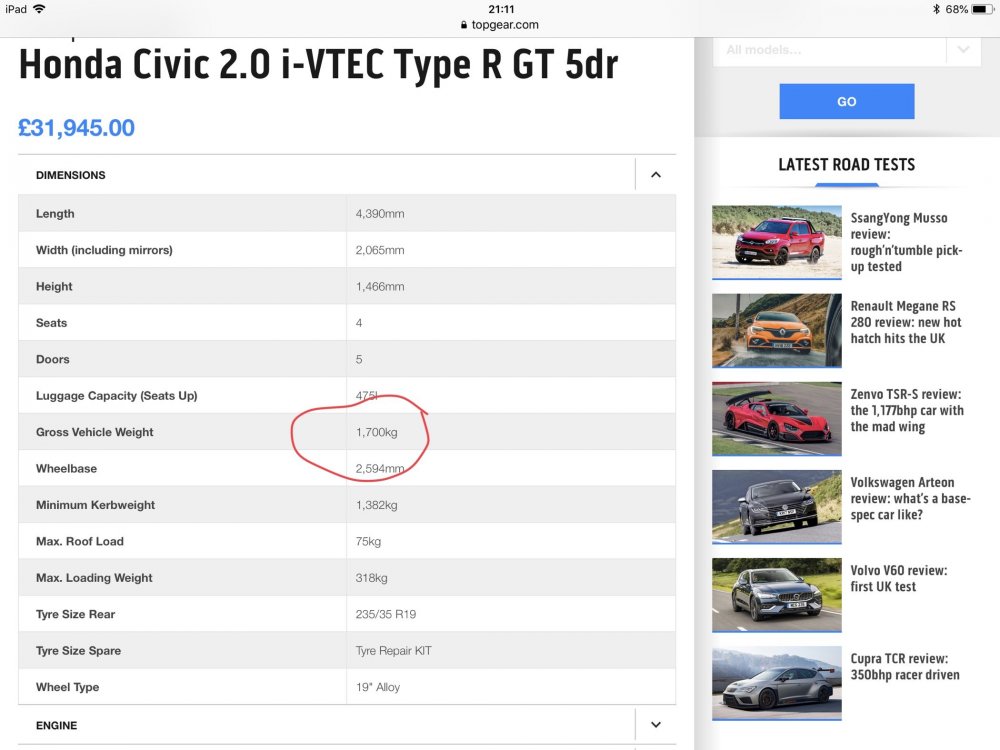Open the Zenvo TSR-S thumbnail image
This screenshot has width=1000, height=750.
tap(777, 418)
